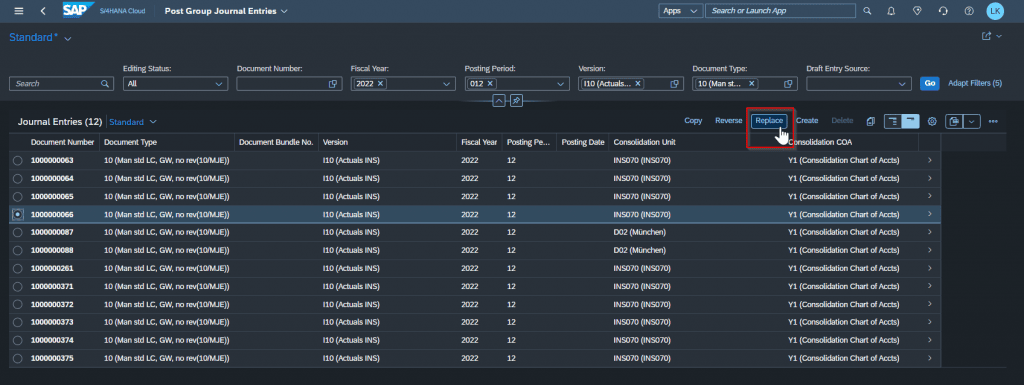Expand the share options chevron
1024x385 pixels.
999,36
